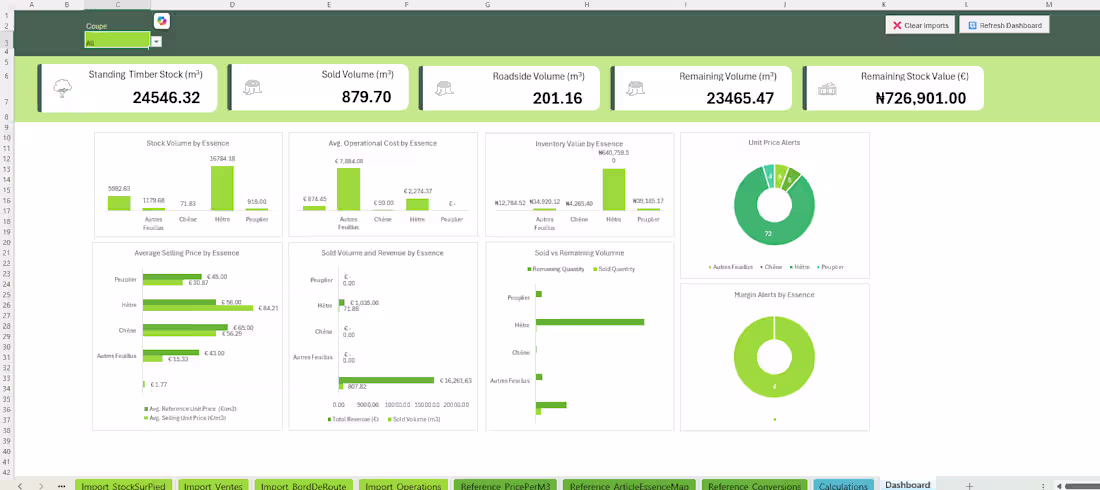Switch to the Calculations sheet tab
The width and height of the screenshot is (1100, 490).
[x=843, y=485]
